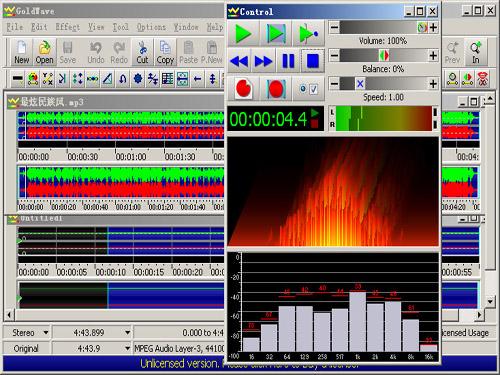Click the Untitled1 sound window title bar
This screenshot has height=375, width=500.
(115, 219)
